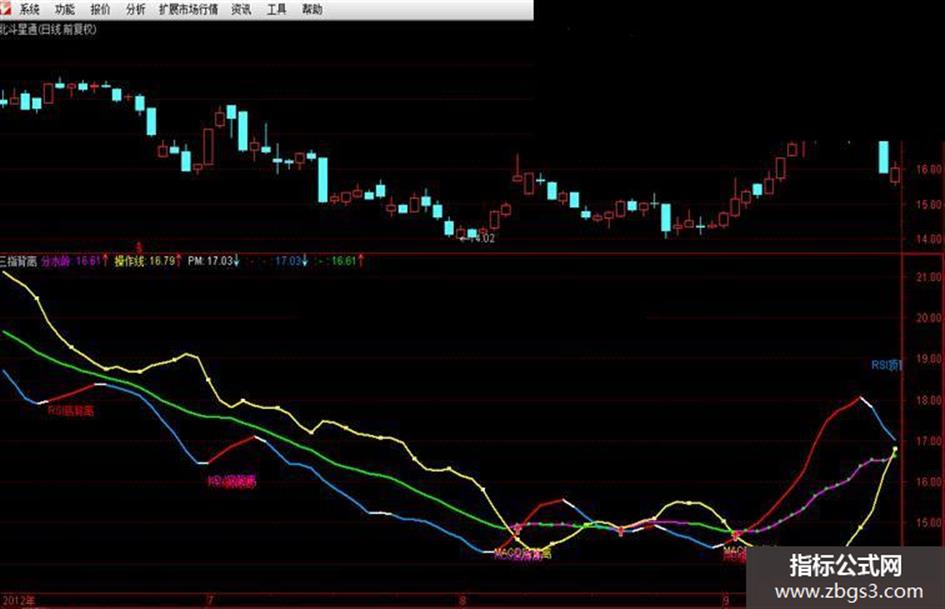Open the 工具 menu
This screenshot has width=945, height=609.
pyautogui.click(x=277, y=9)
